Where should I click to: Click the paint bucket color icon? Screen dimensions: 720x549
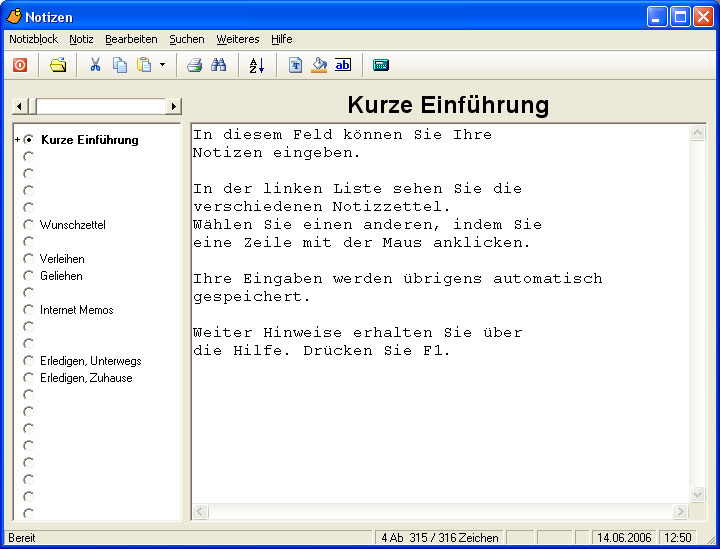[x=319, y=65]
